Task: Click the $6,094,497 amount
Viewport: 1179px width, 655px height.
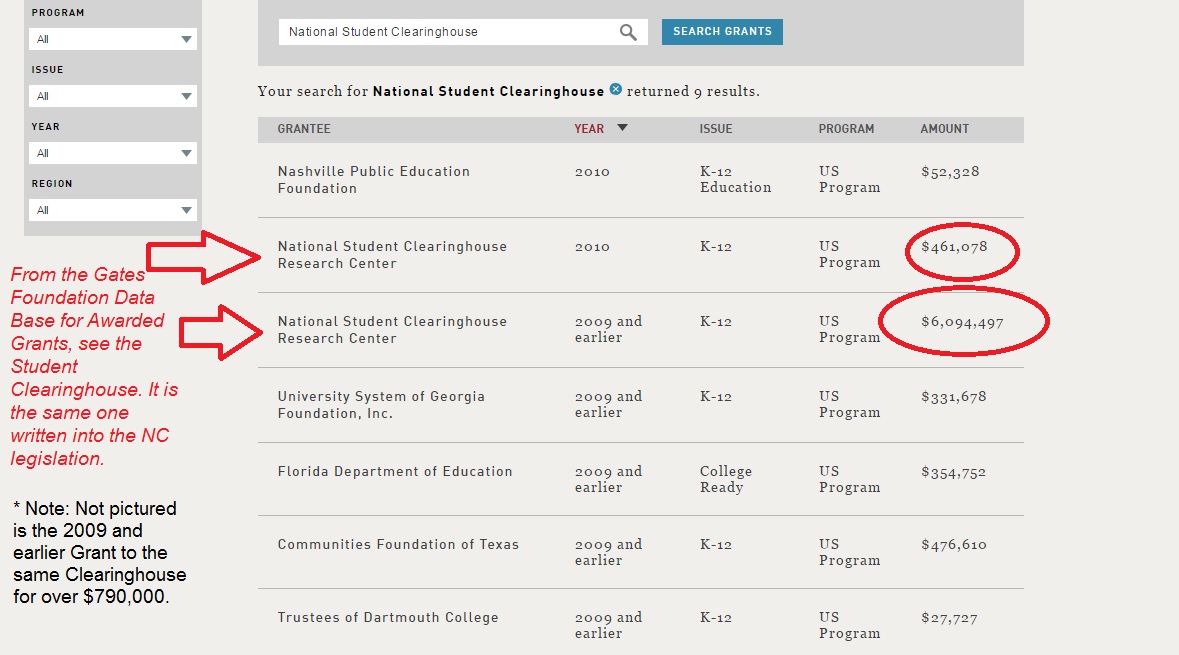Action: point(962,323)
